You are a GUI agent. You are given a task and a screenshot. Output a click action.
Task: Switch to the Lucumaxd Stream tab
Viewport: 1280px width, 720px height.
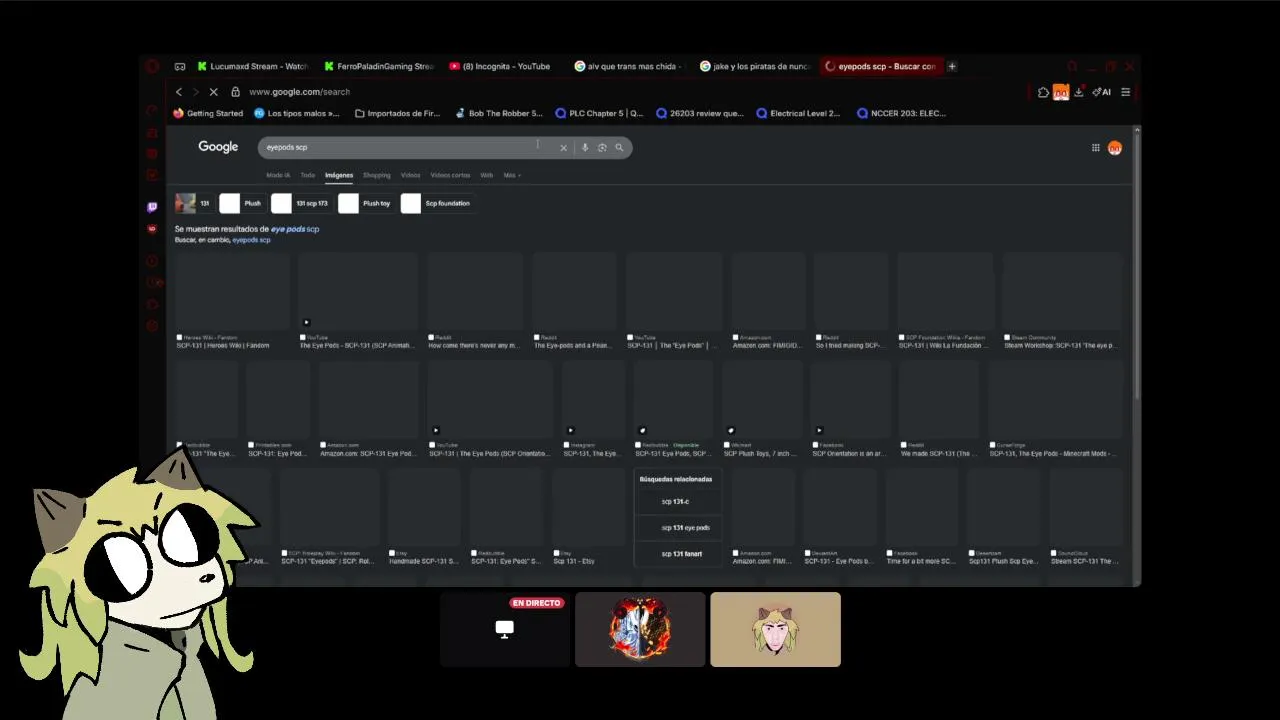[253, 67]
